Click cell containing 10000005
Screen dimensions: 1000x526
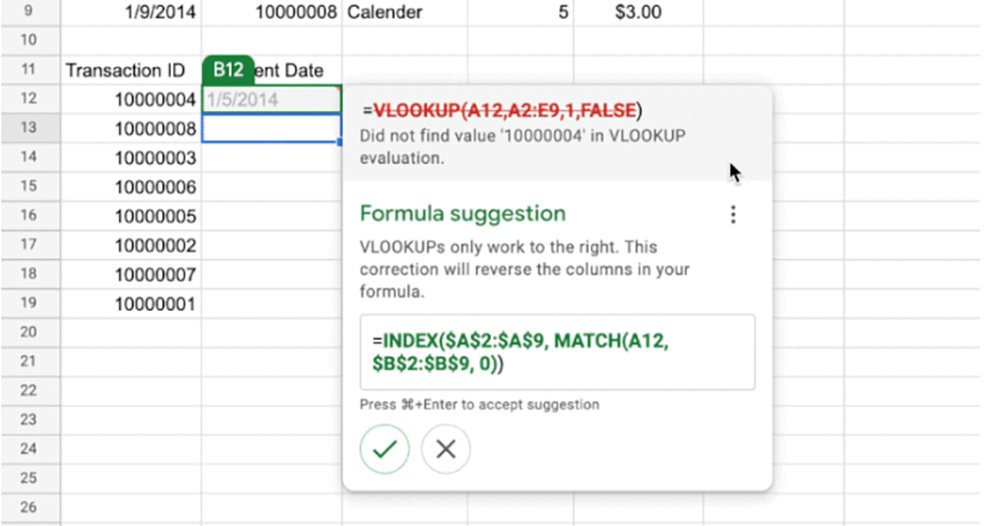point(131,216)
